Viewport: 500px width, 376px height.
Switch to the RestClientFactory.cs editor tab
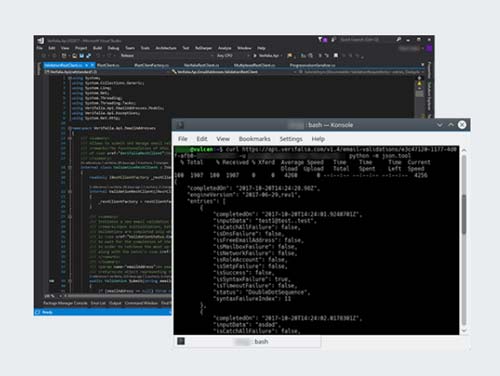coord(151,65)
